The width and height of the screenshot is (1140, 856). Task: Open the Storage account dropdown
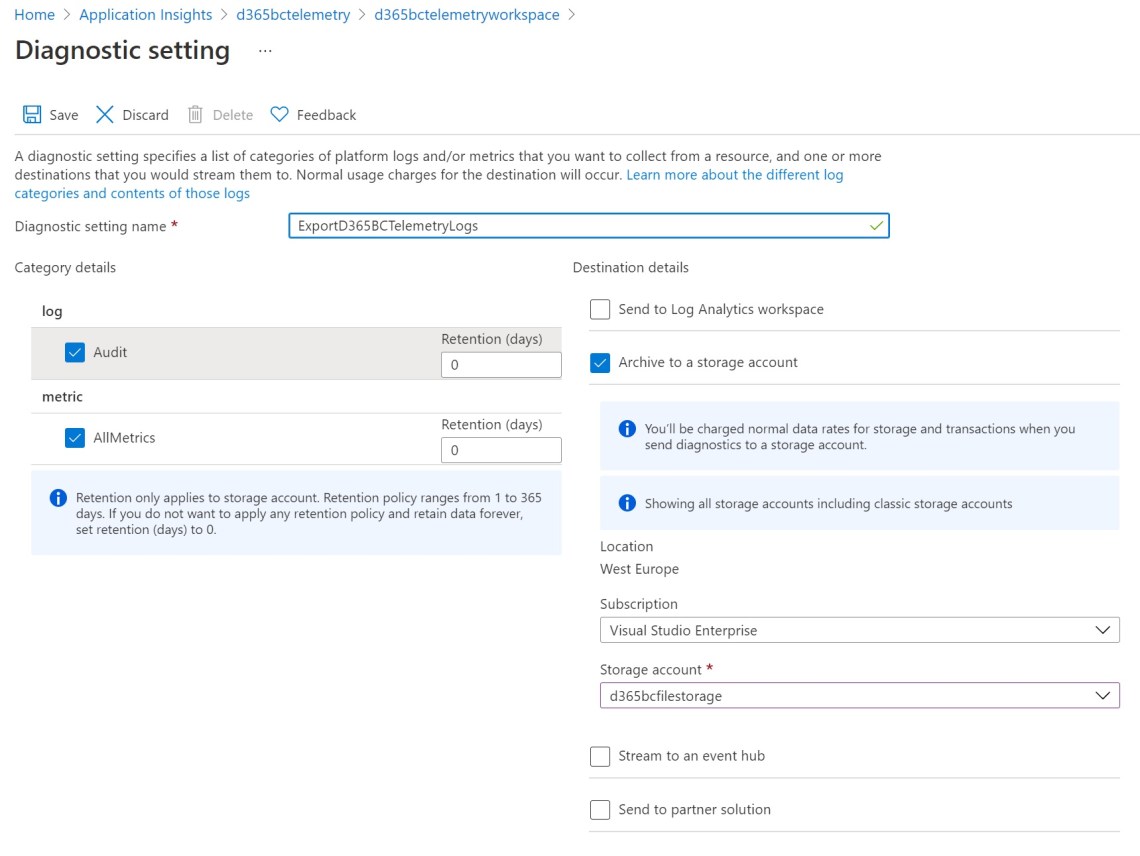(1103, 695)
